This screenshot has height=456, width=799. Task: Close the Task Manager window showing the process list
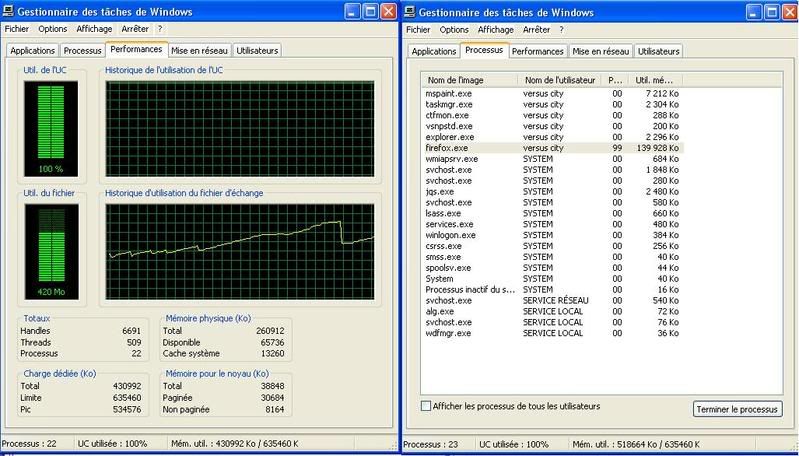pos(788,11)
